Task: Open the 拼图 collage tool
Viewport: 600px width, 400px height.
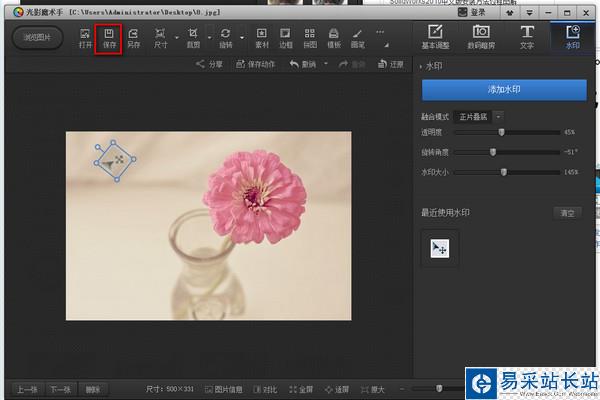Action: pyautogui.click(x=310, y=38)
